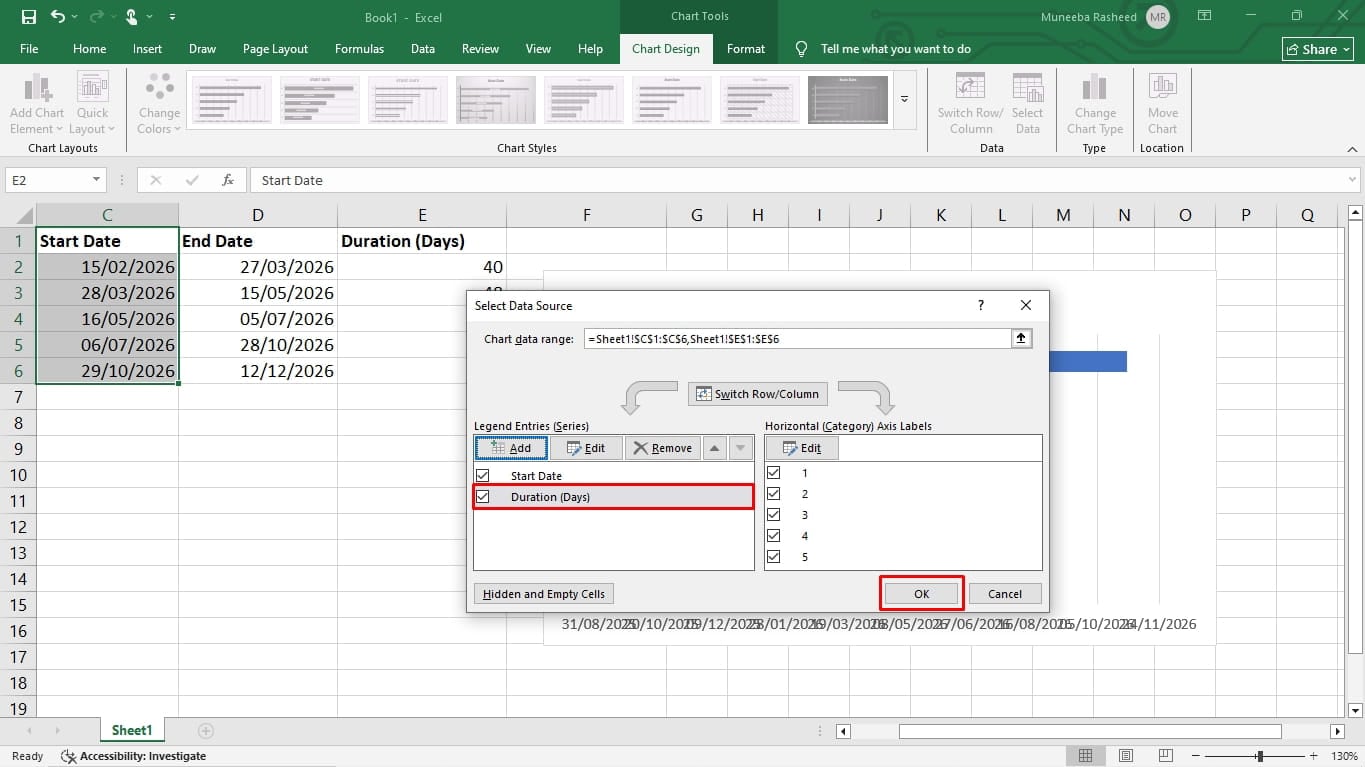The width and height of the screenshot is (1365, 767).
Task: Open the Name Box dropdown arrow
Action: coord(97,180)
